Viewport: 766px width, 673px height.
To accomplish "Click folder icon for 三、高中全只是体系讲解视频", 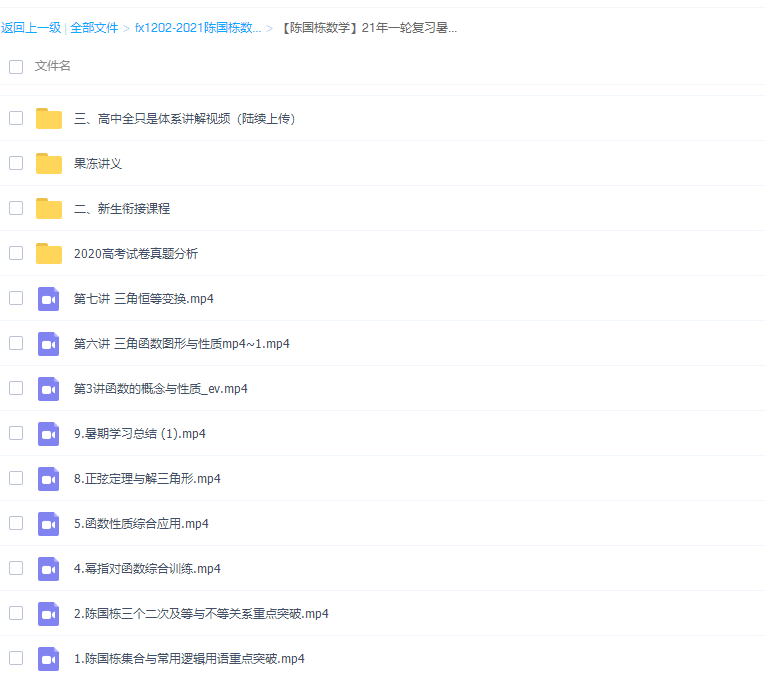I will click(48, 118).
